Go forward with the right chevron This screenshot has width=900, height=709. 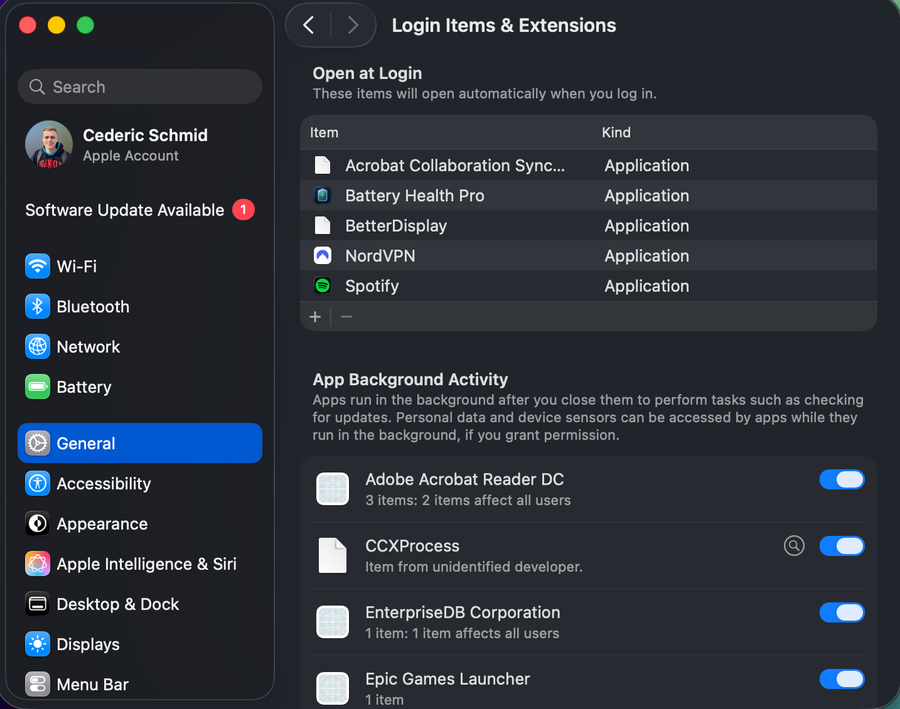click(x=353, y=25)
